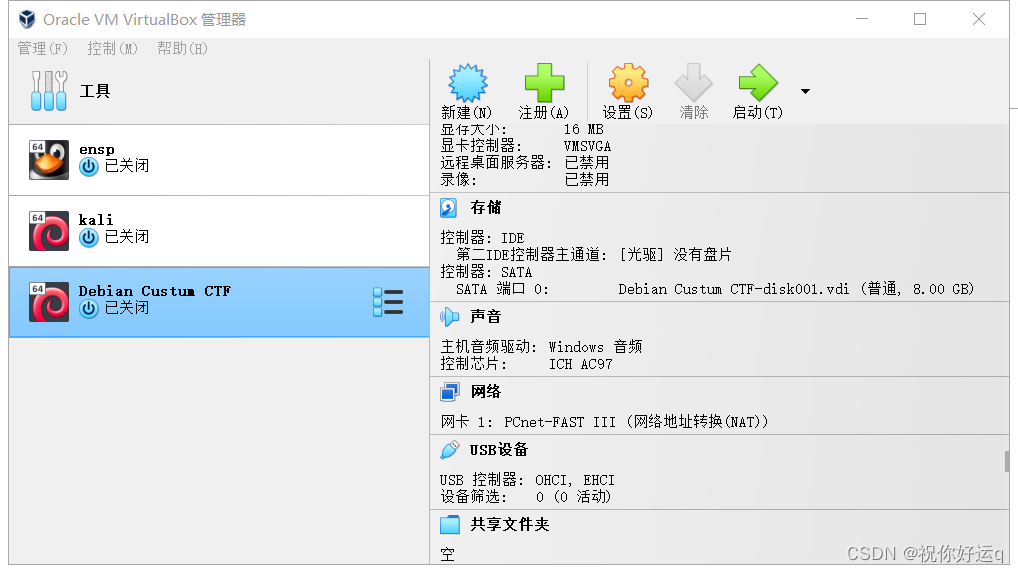Click the 注册(A) add VM icon

544,83
